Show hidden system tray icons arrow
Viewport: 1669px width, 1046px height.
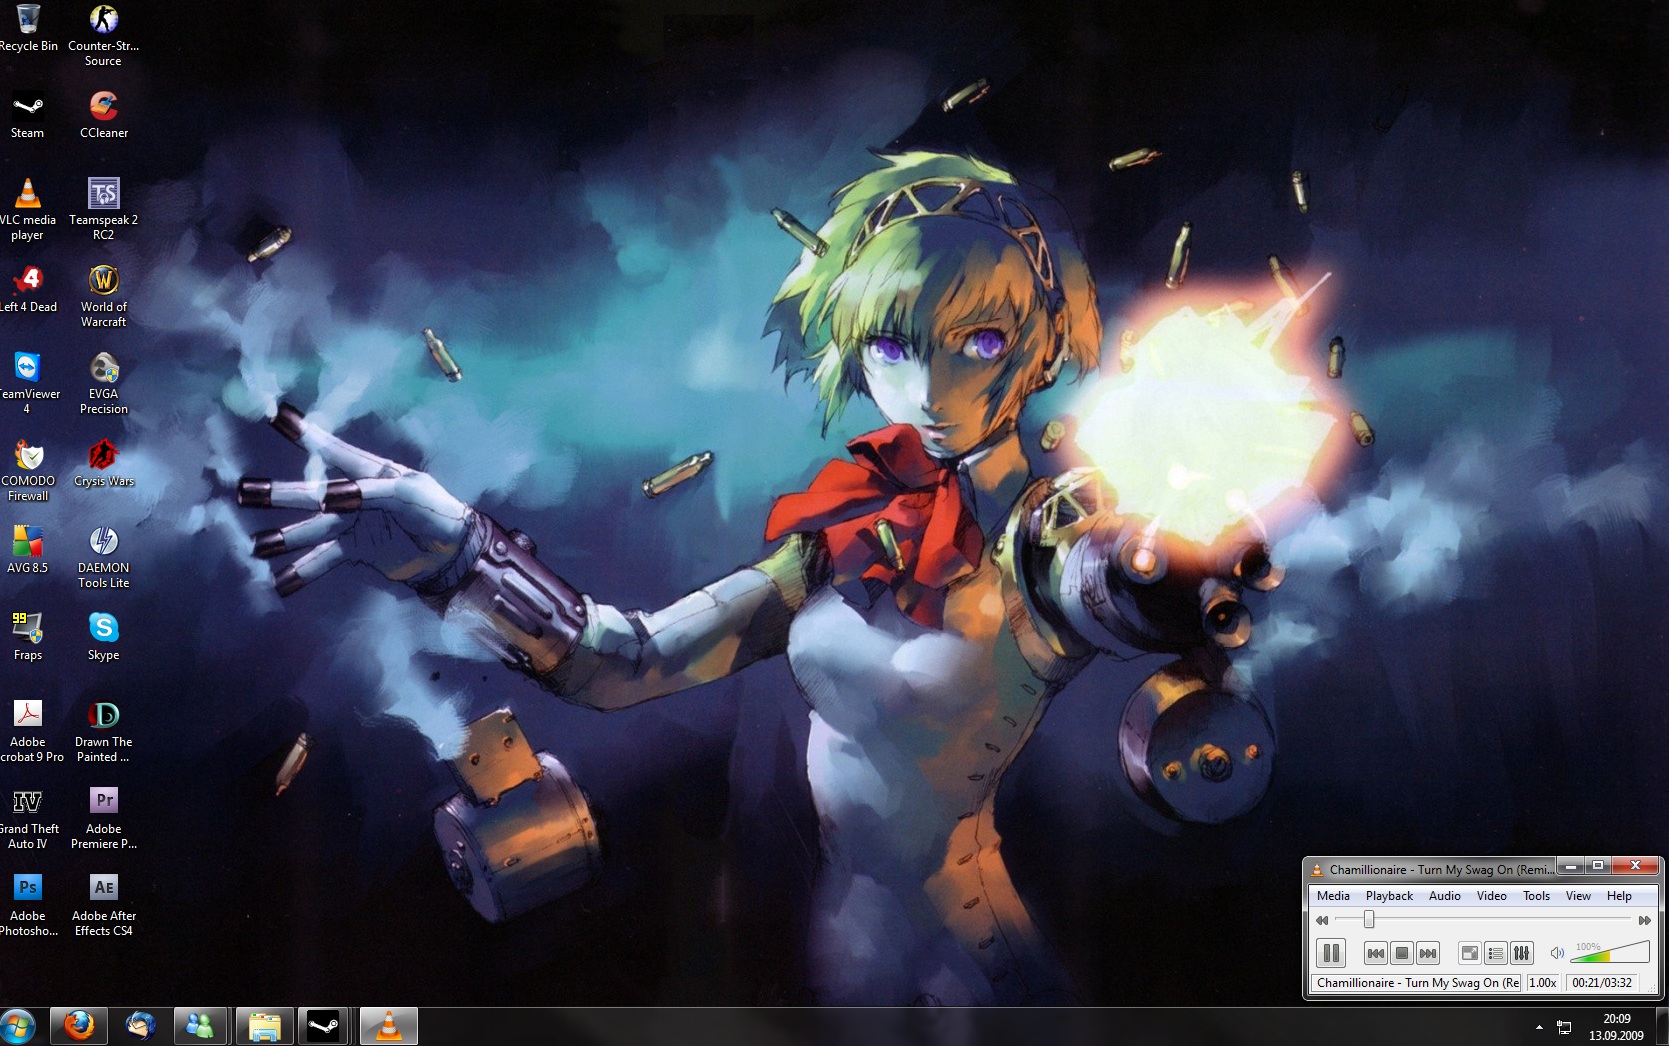1538,1027
